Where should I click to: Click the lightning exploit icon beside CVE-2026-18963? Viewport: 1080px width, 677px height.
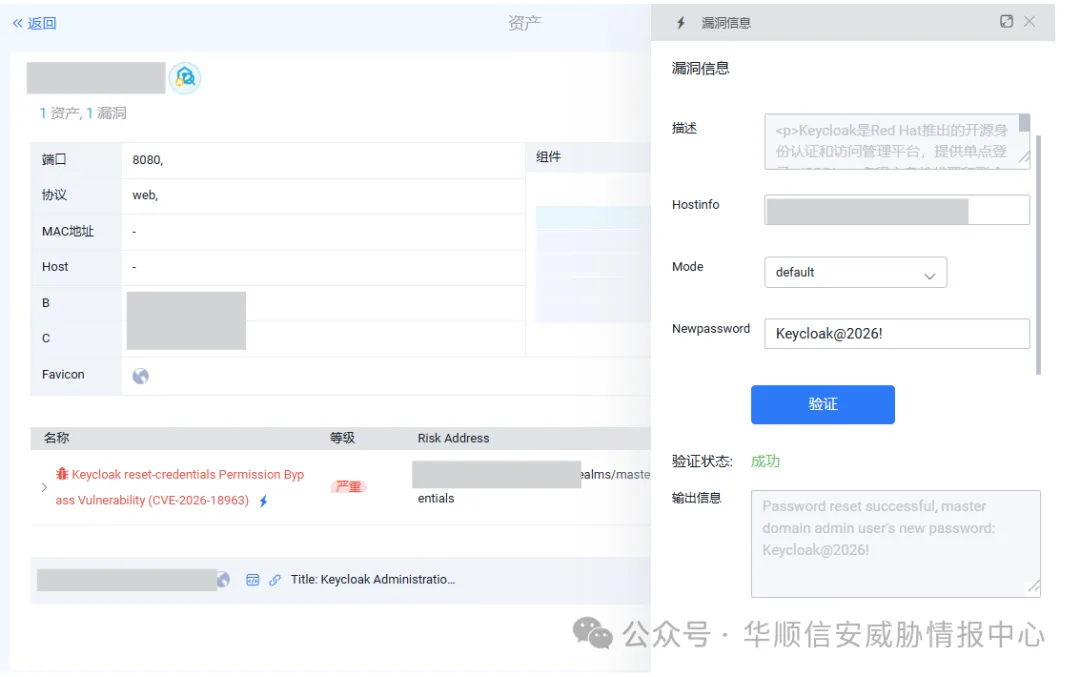[263, 501]
